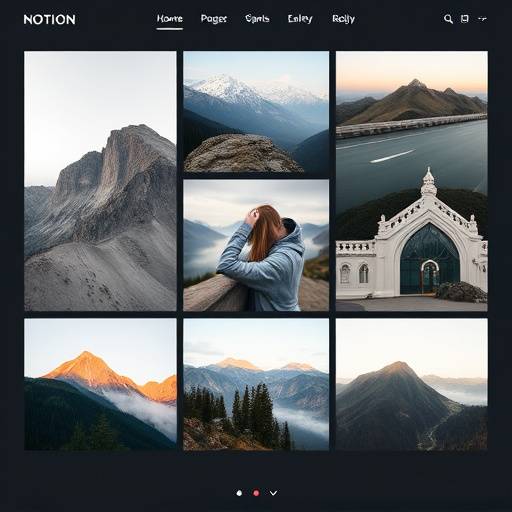Open the snow-capped peak photo
This screenshot has height=512, width=512.
point(256,112)
